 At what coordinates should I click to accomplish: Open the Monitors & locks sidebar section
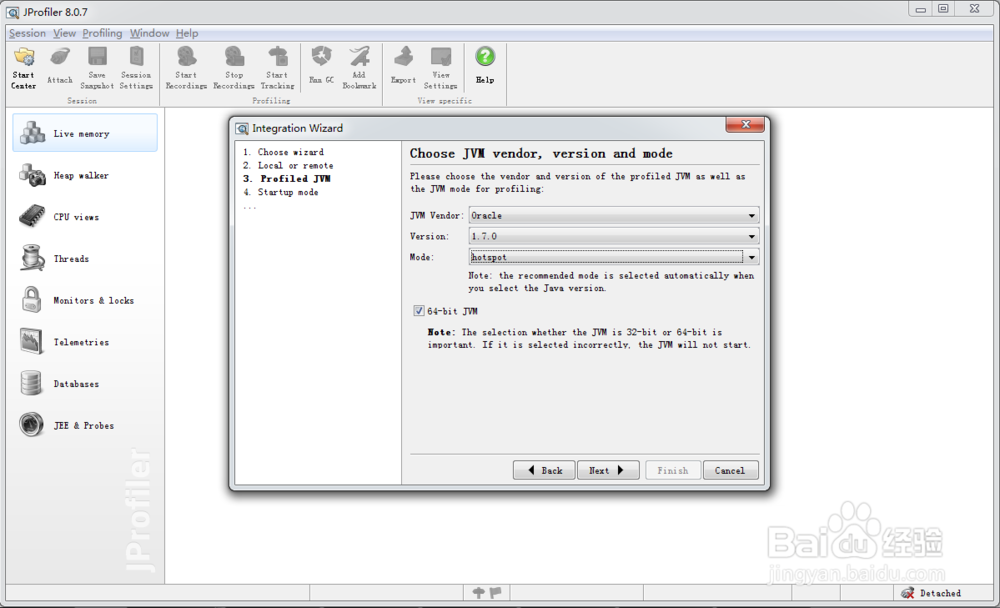coord(85,300)
